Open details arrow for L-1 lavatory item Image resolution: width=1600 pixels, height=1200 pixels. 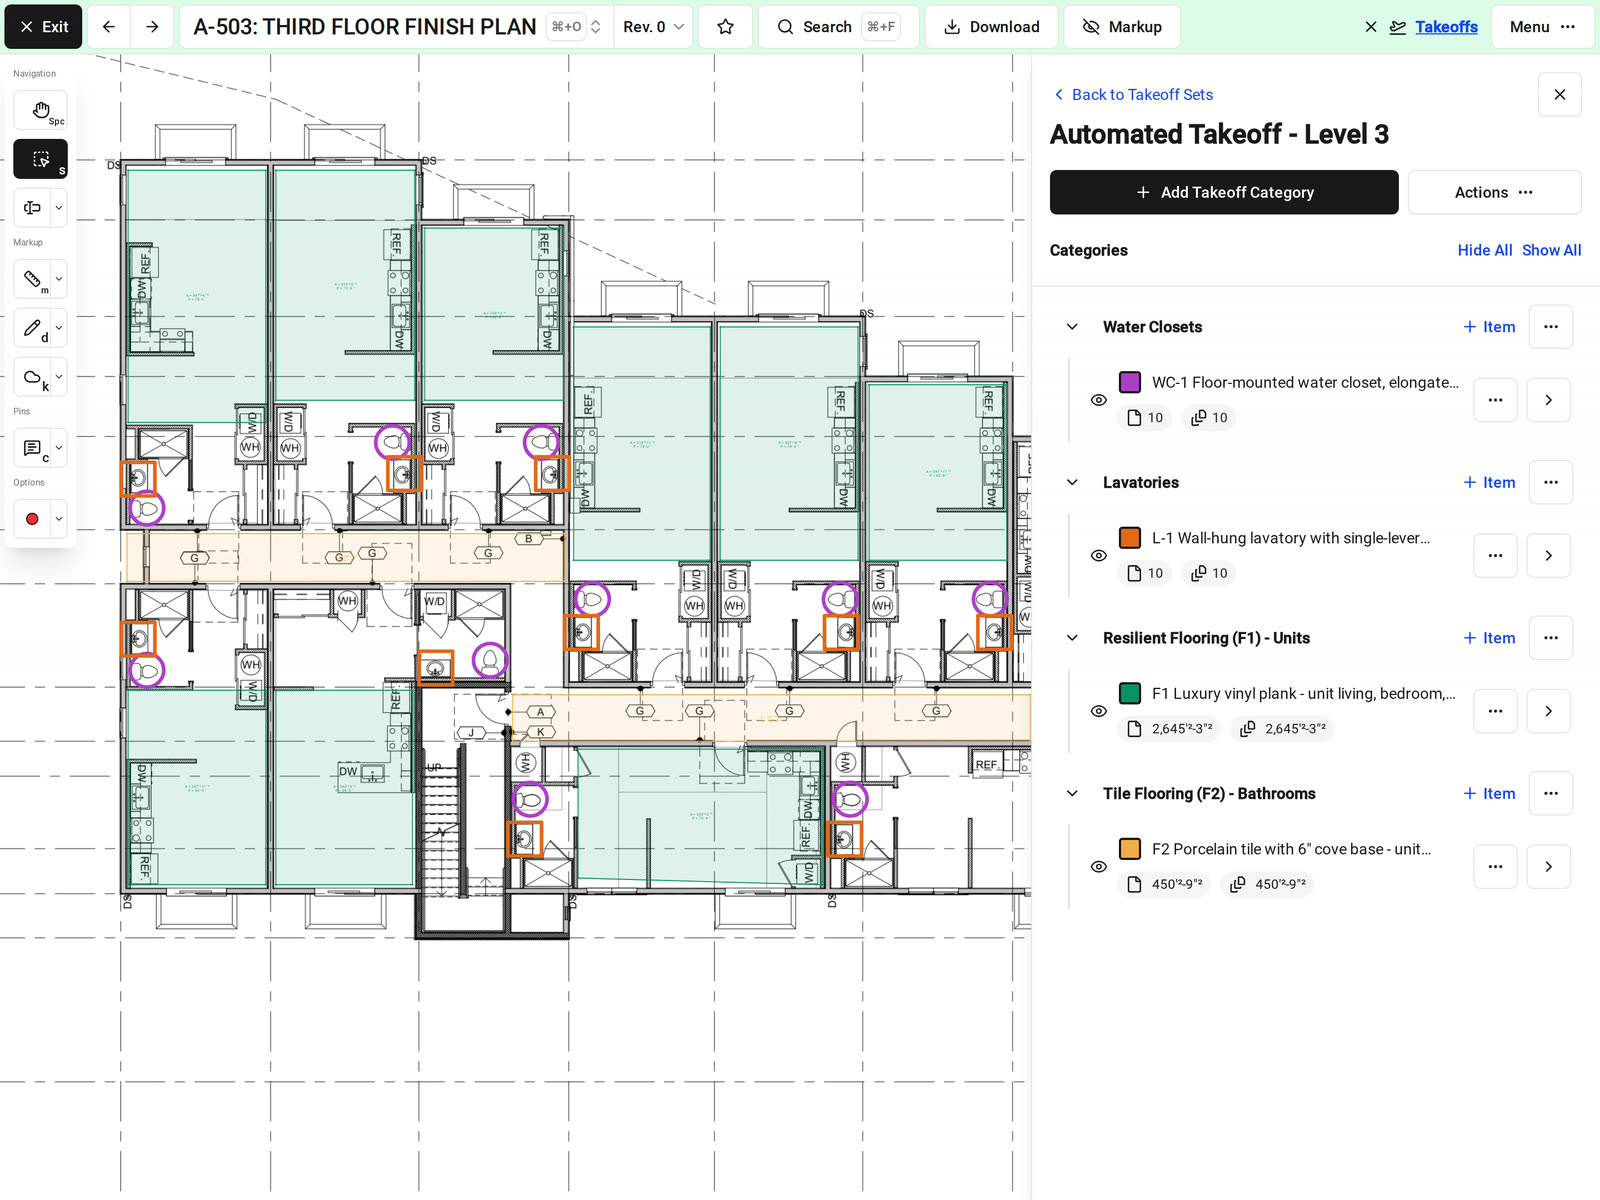(1549, 555)
